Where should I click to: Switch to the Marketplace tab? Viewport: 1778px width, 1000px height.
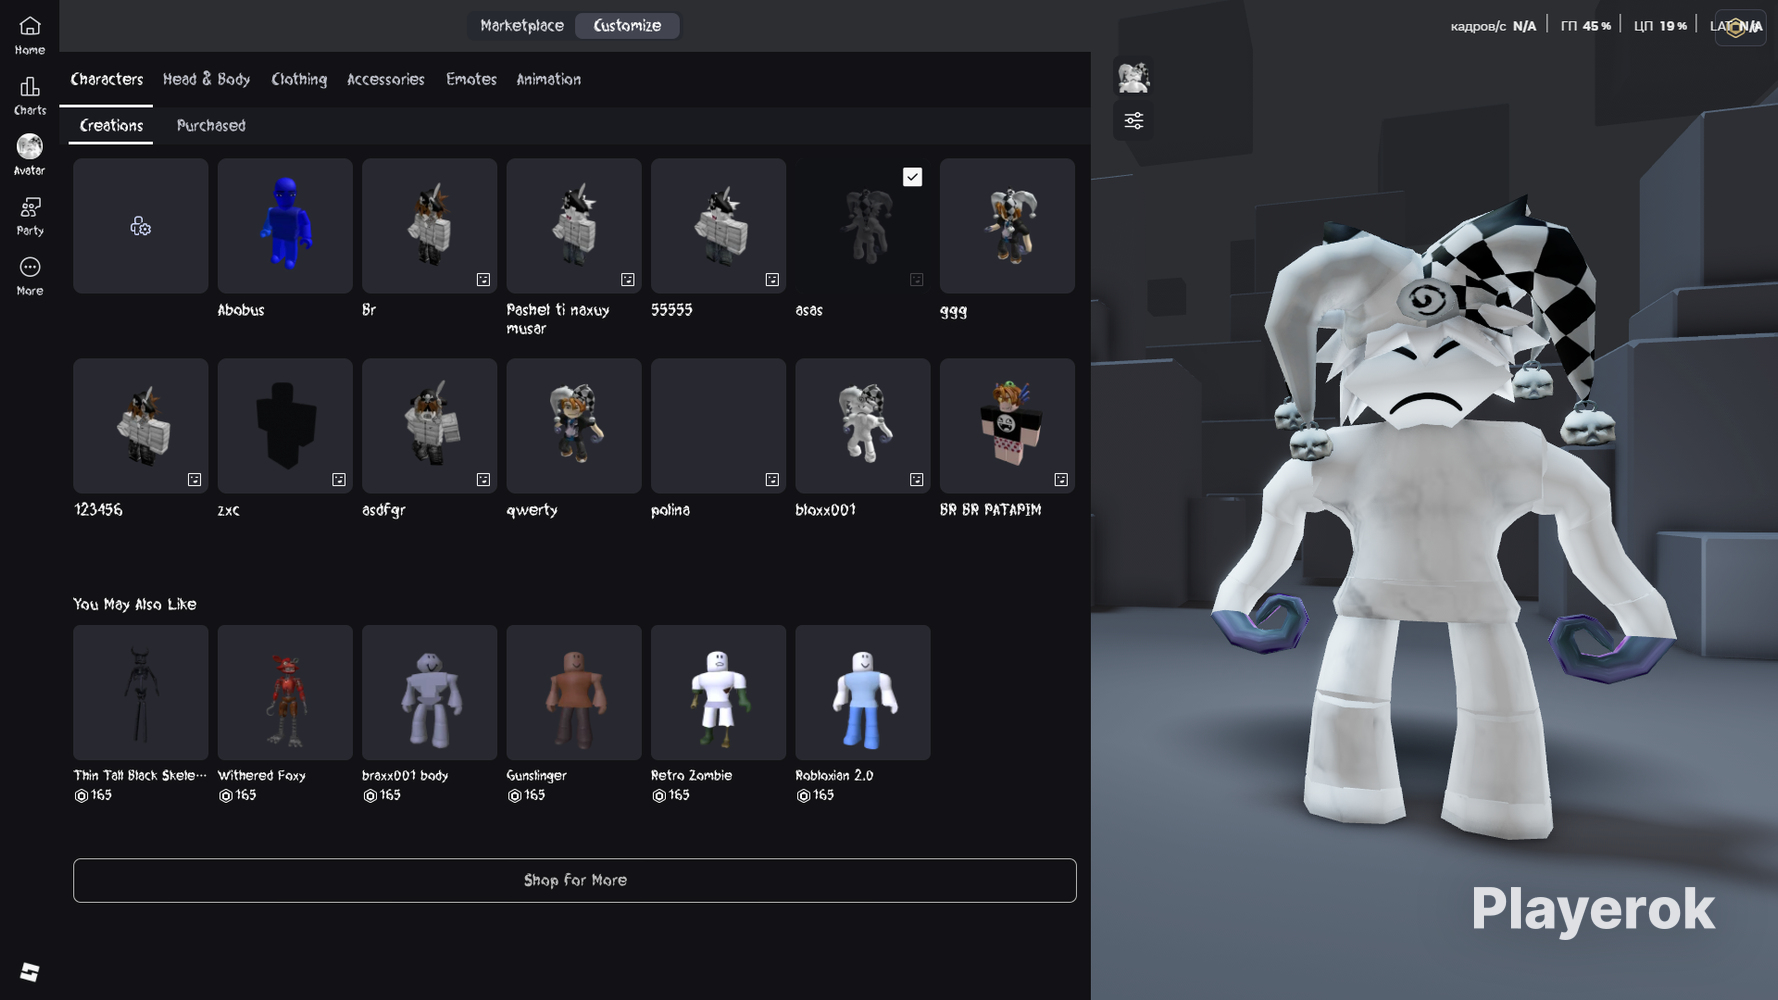coord(522,26)
